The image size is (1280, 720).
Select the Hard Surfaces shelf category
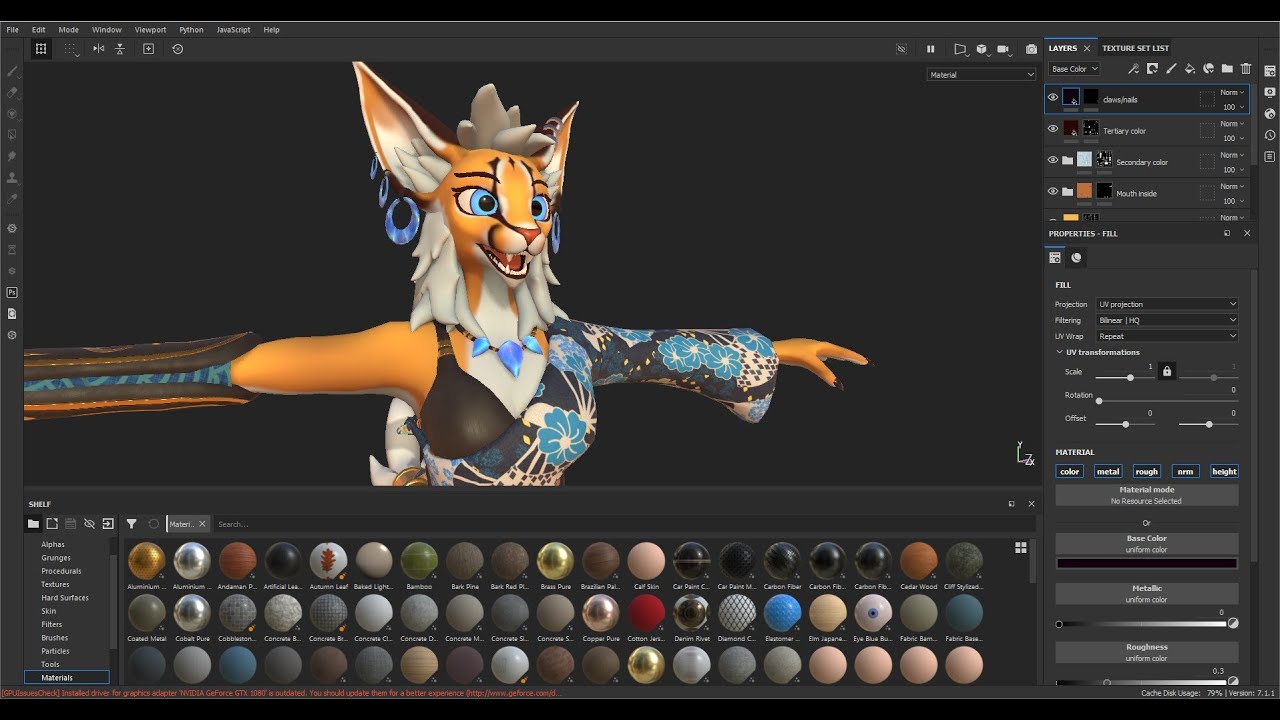point(65,597)
